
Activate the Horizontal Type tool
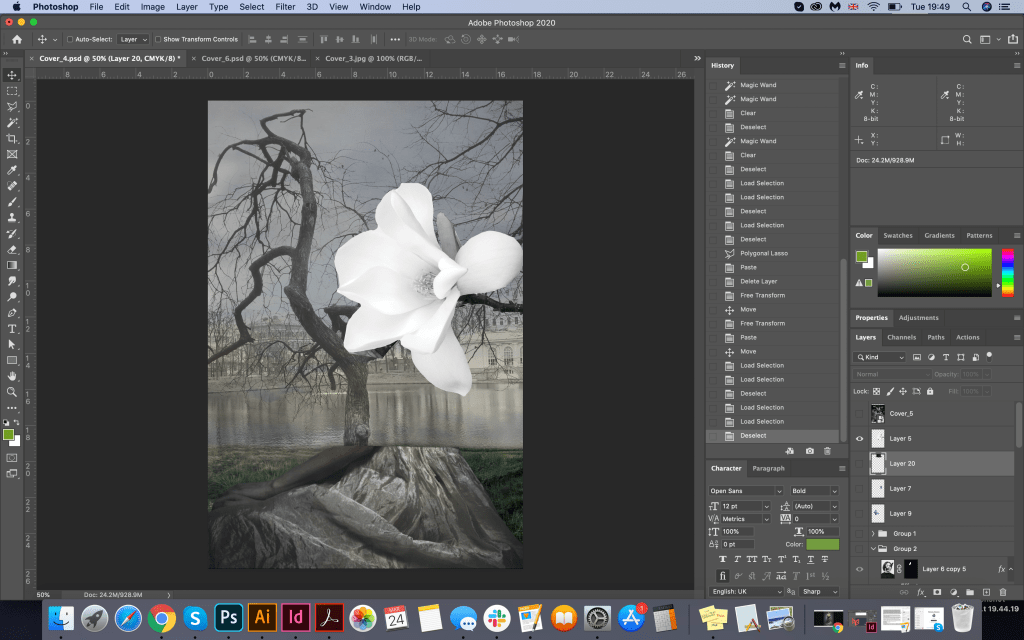click(12, 328)
